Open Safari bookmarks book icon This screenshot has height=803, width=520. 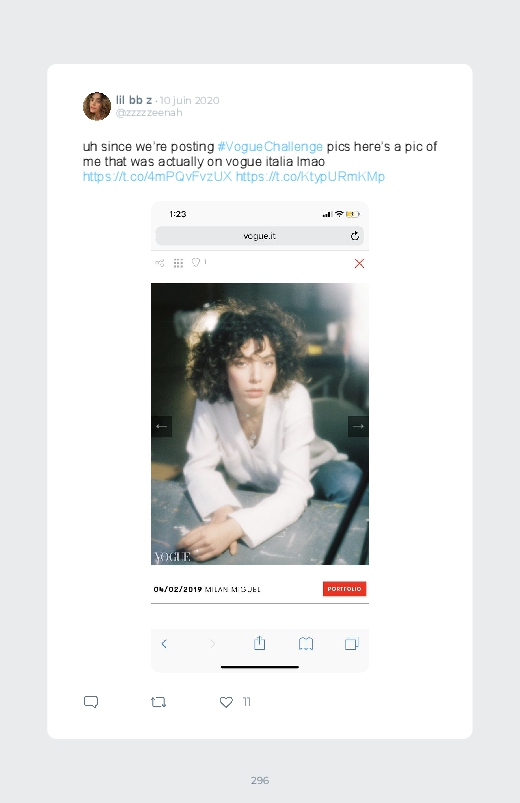point(306,644)
